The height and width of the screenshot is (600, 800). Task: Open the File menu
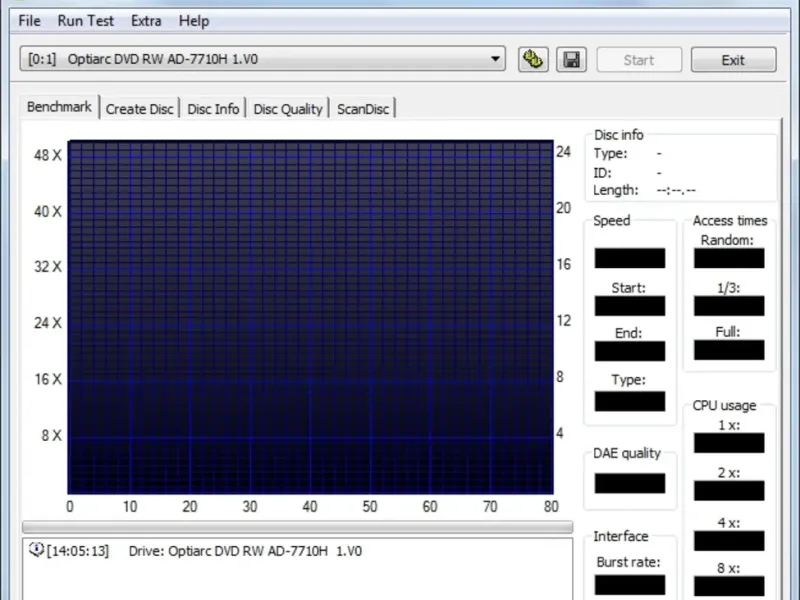[x=29, y=21]
